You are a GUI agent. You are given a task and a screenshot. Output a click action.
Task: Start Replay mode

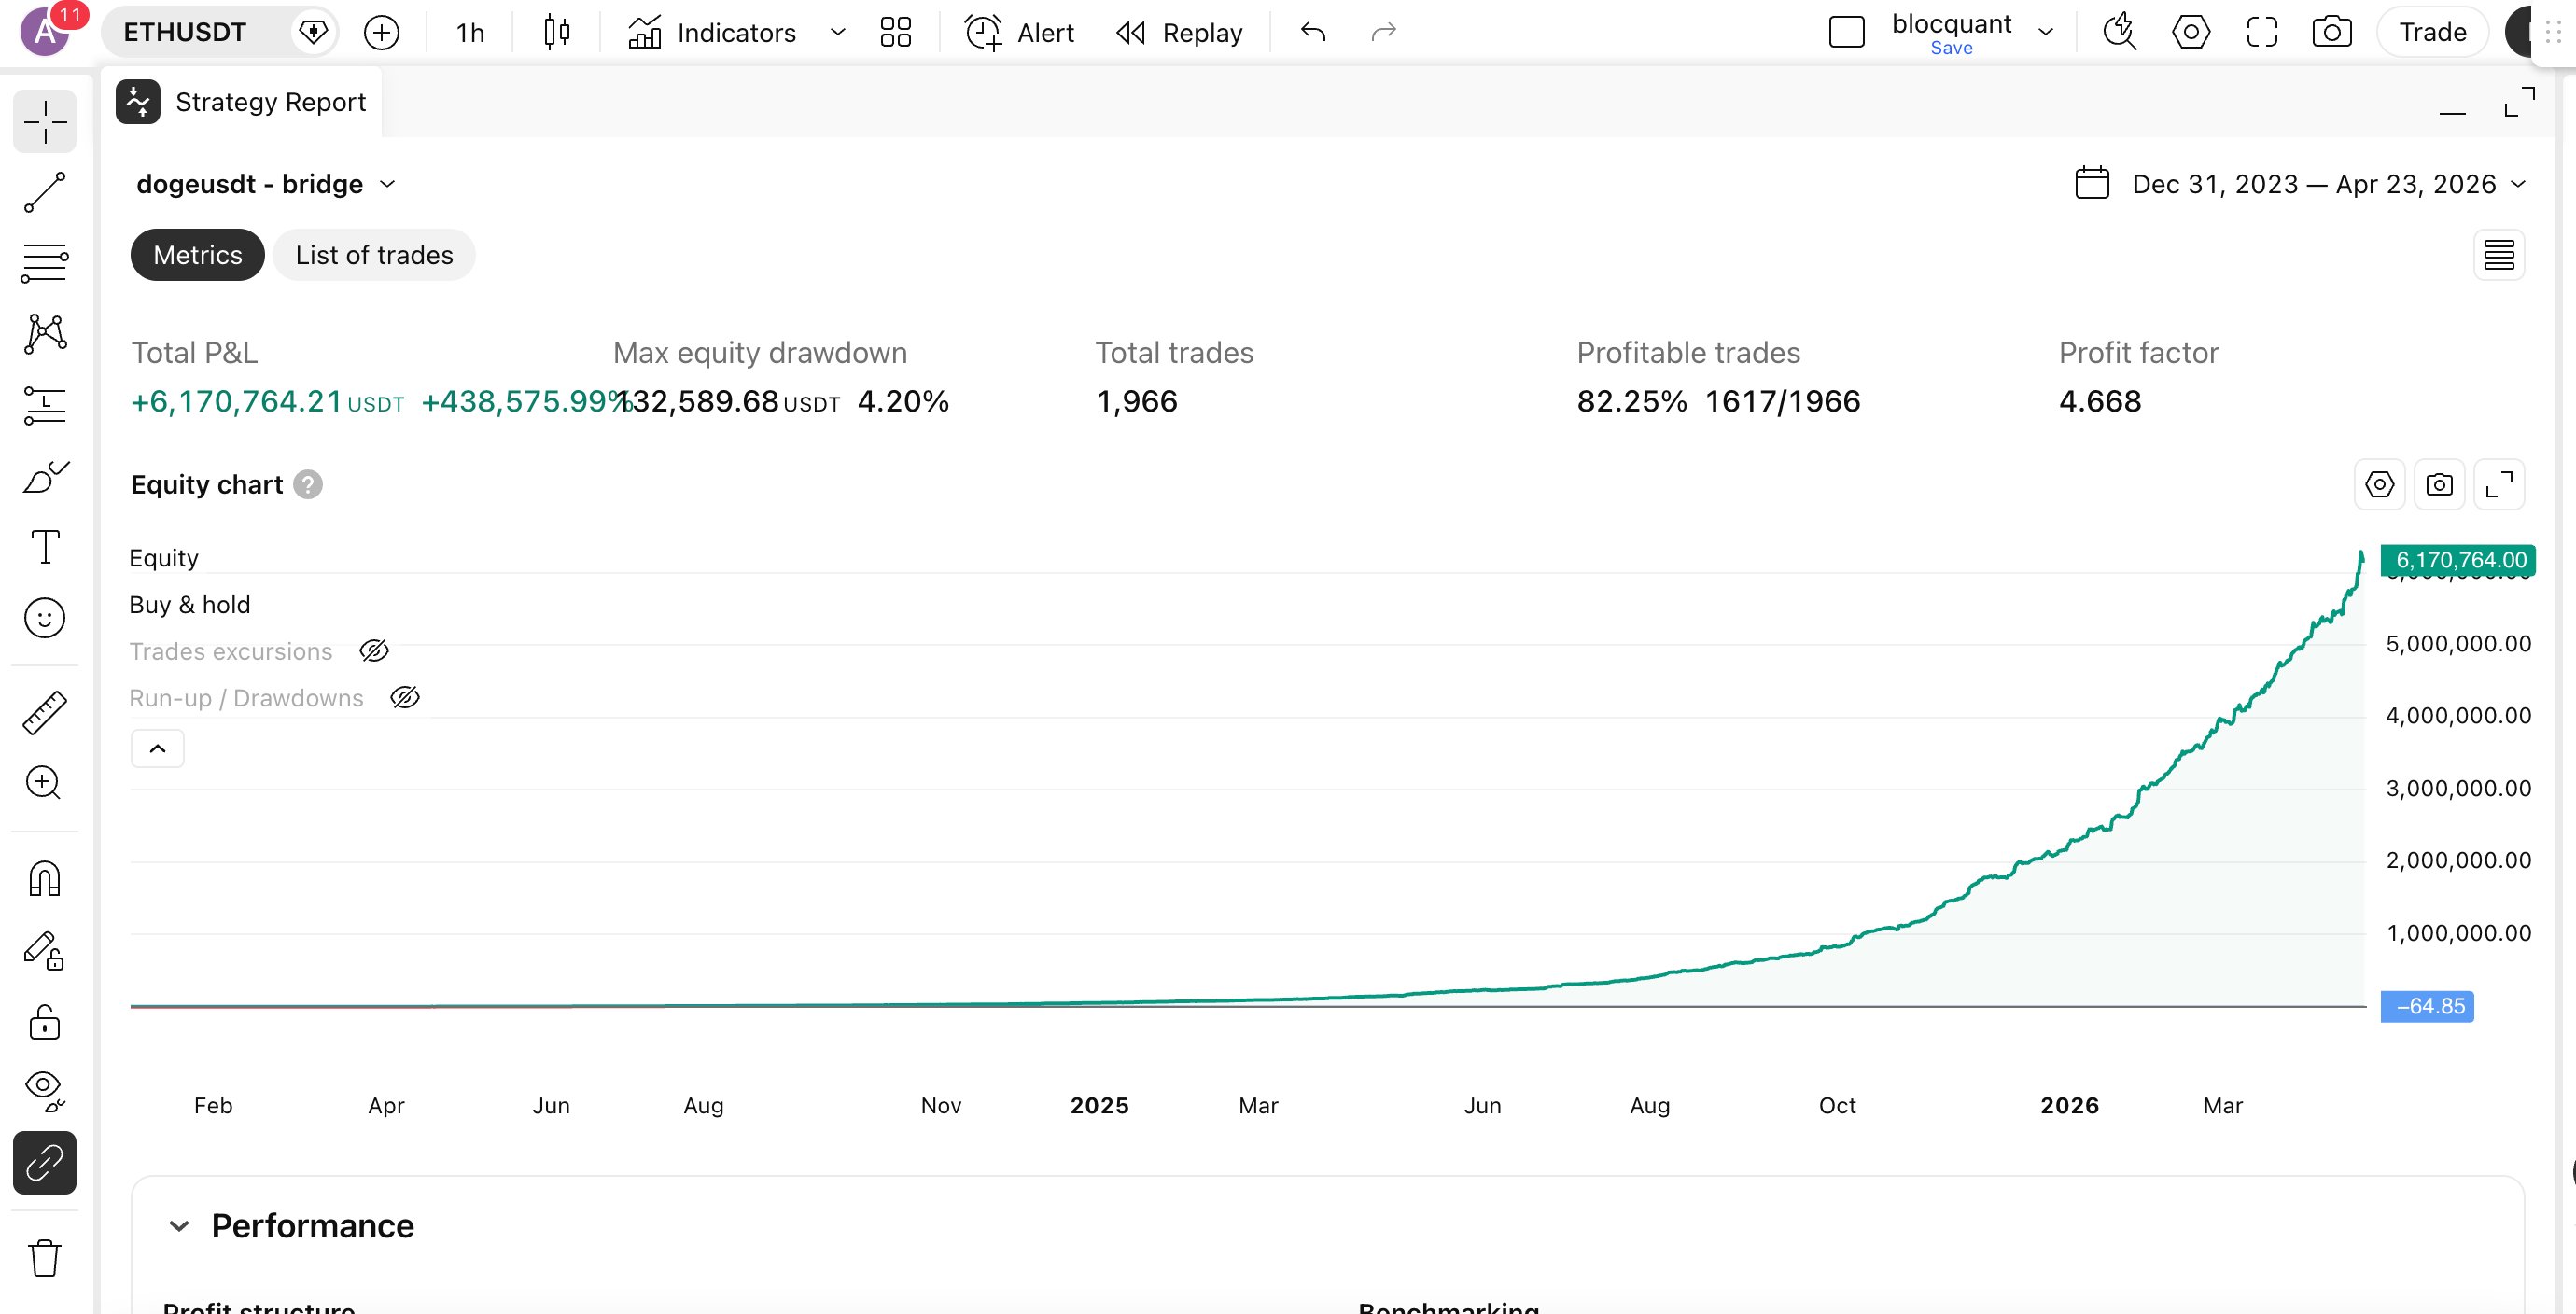[1180, 32]
